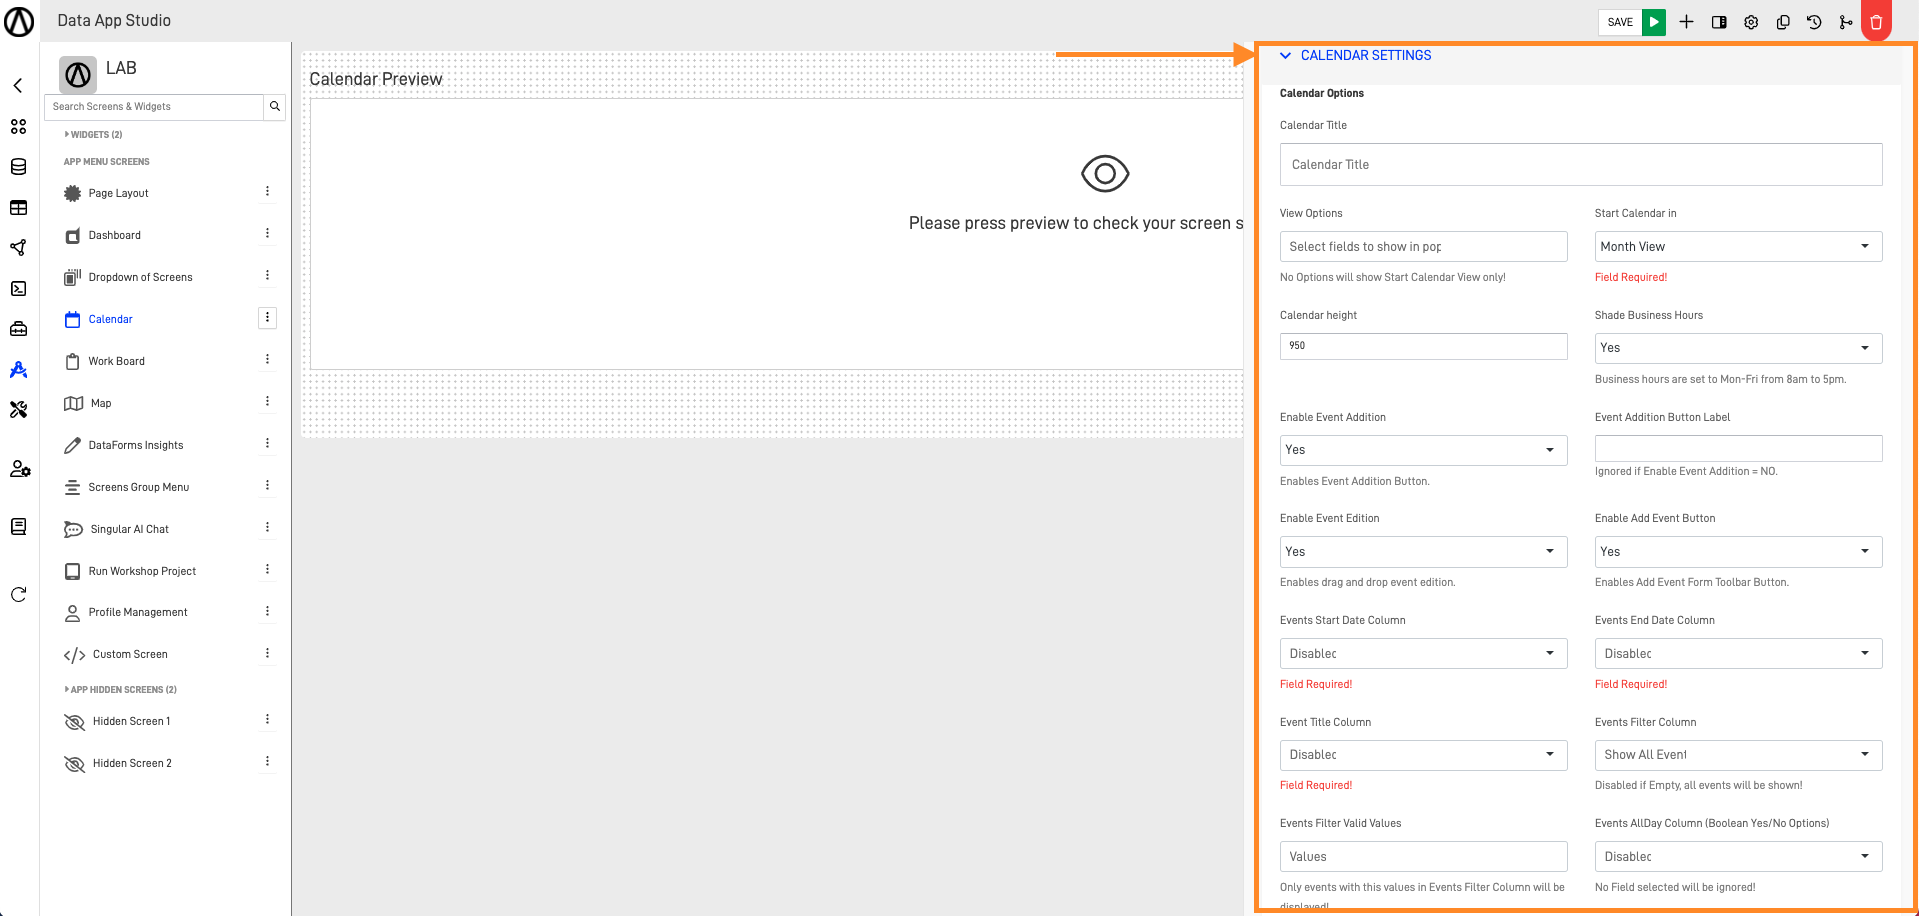This screenshot has width=1919, height=916.
Task: Select Hidden Screen 2
Action: pos(132,763)
